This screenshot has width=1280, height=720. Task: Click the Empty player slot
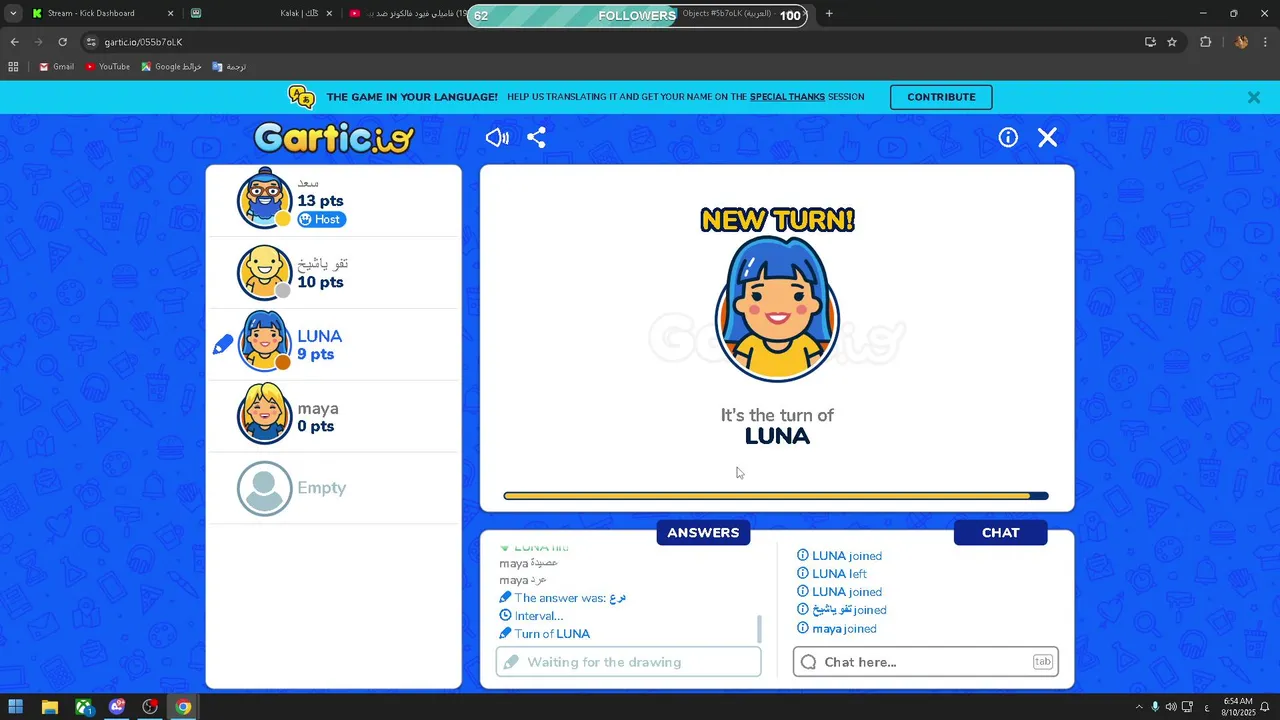[333, 488]
